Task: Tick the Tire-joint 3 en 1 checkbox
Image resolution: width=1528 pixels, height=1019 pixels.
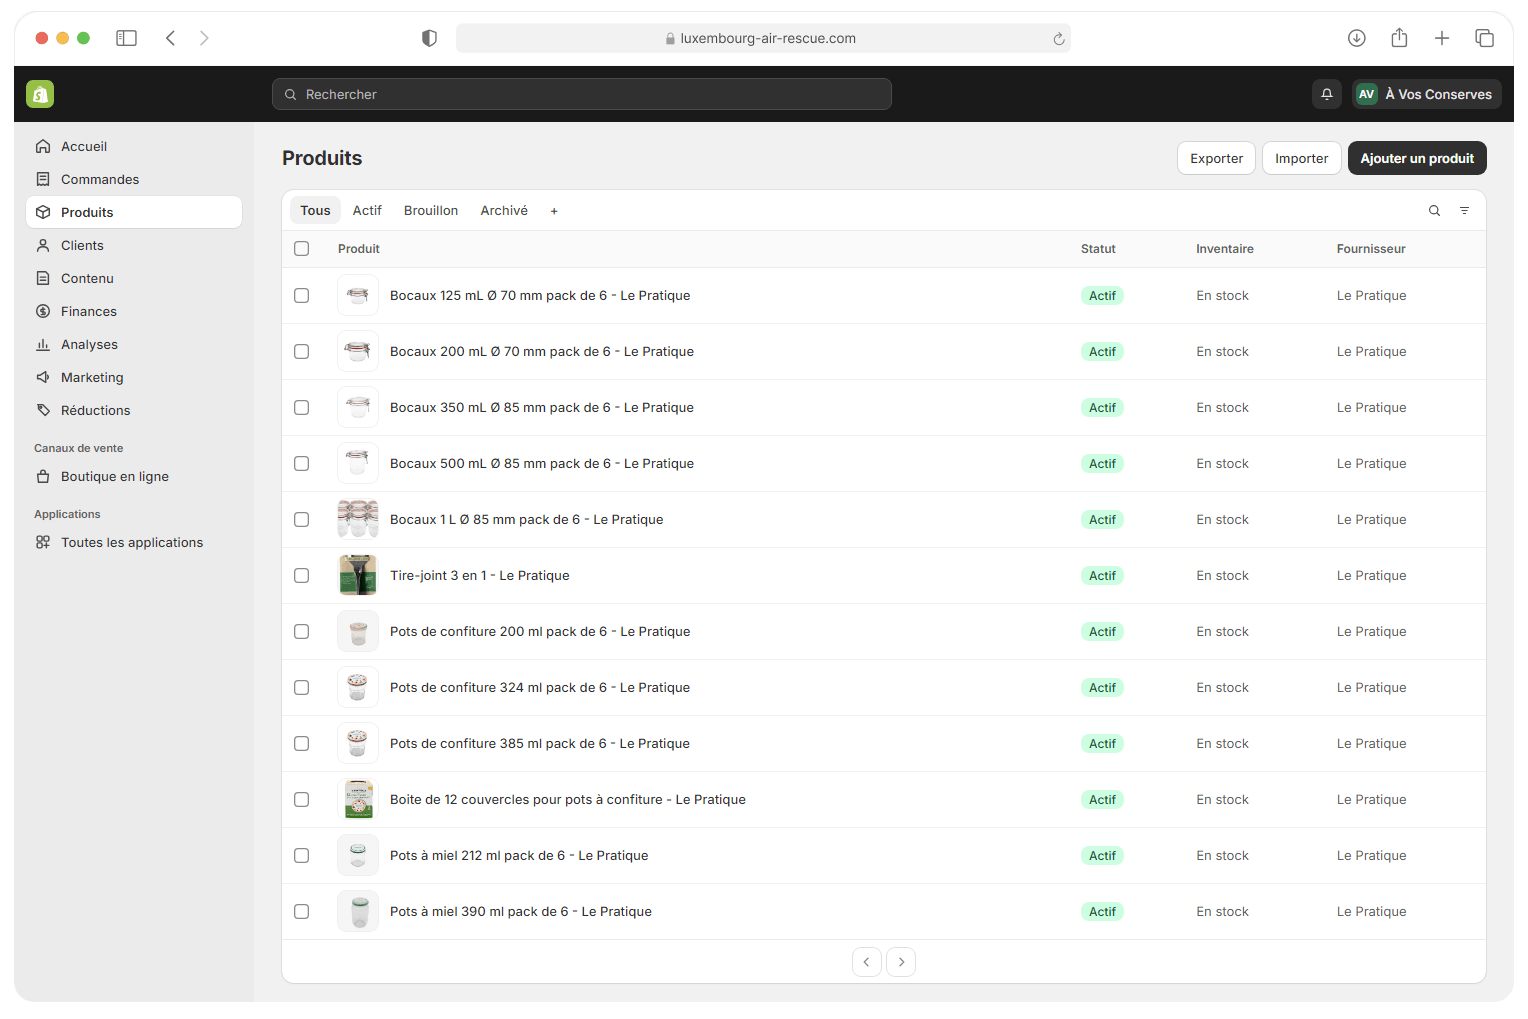Action: 302,576
